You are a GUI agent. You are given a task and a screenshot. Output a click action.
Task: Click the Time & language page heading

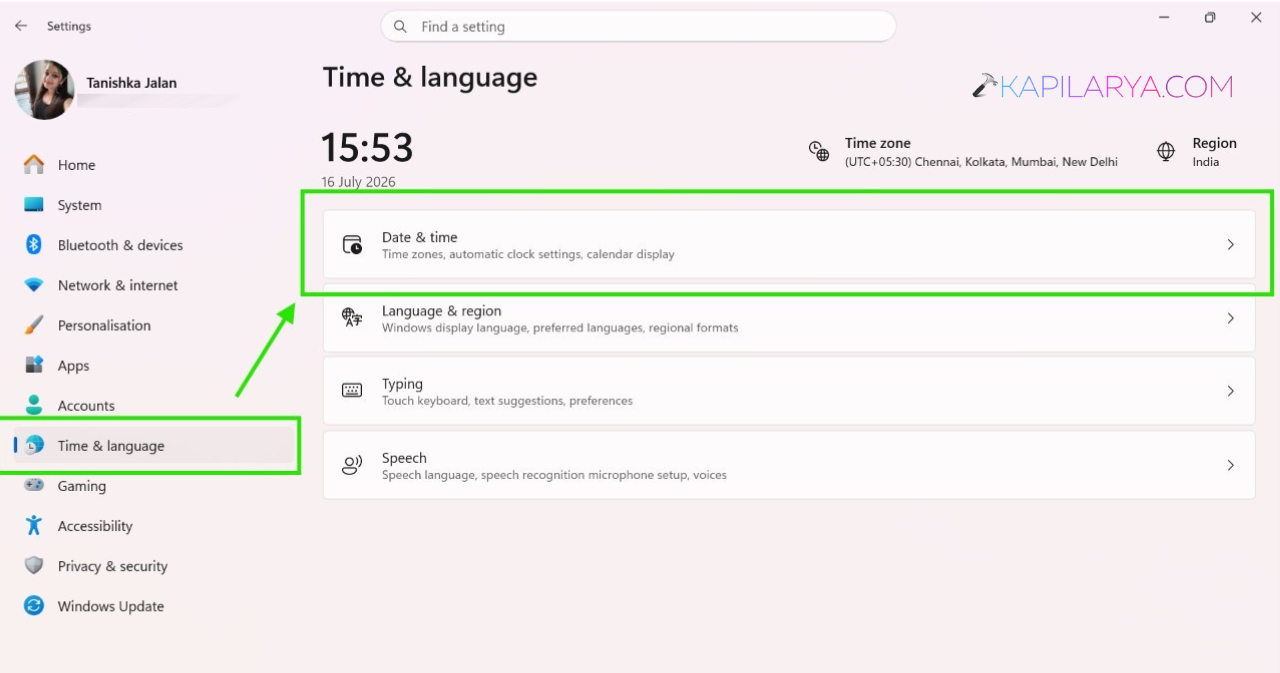(430, 78)
